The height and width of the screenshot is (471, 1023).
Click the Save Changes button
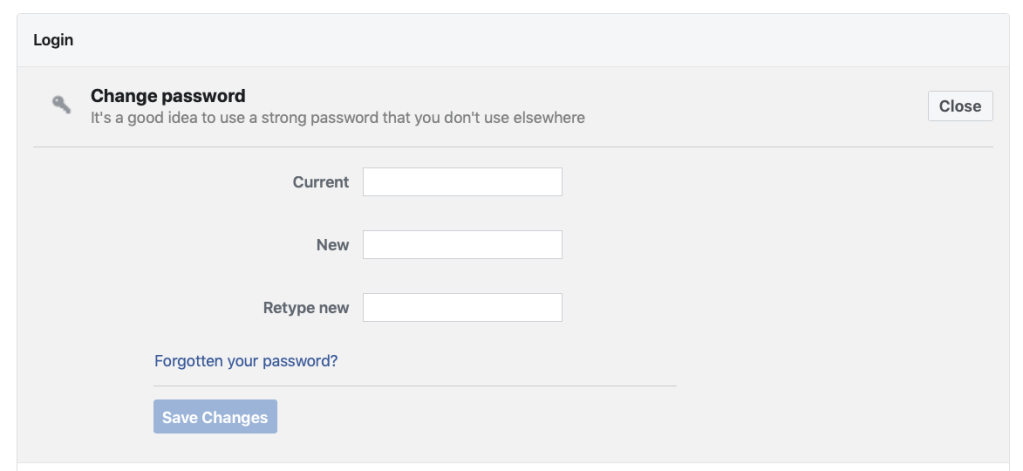click(215, 417)
